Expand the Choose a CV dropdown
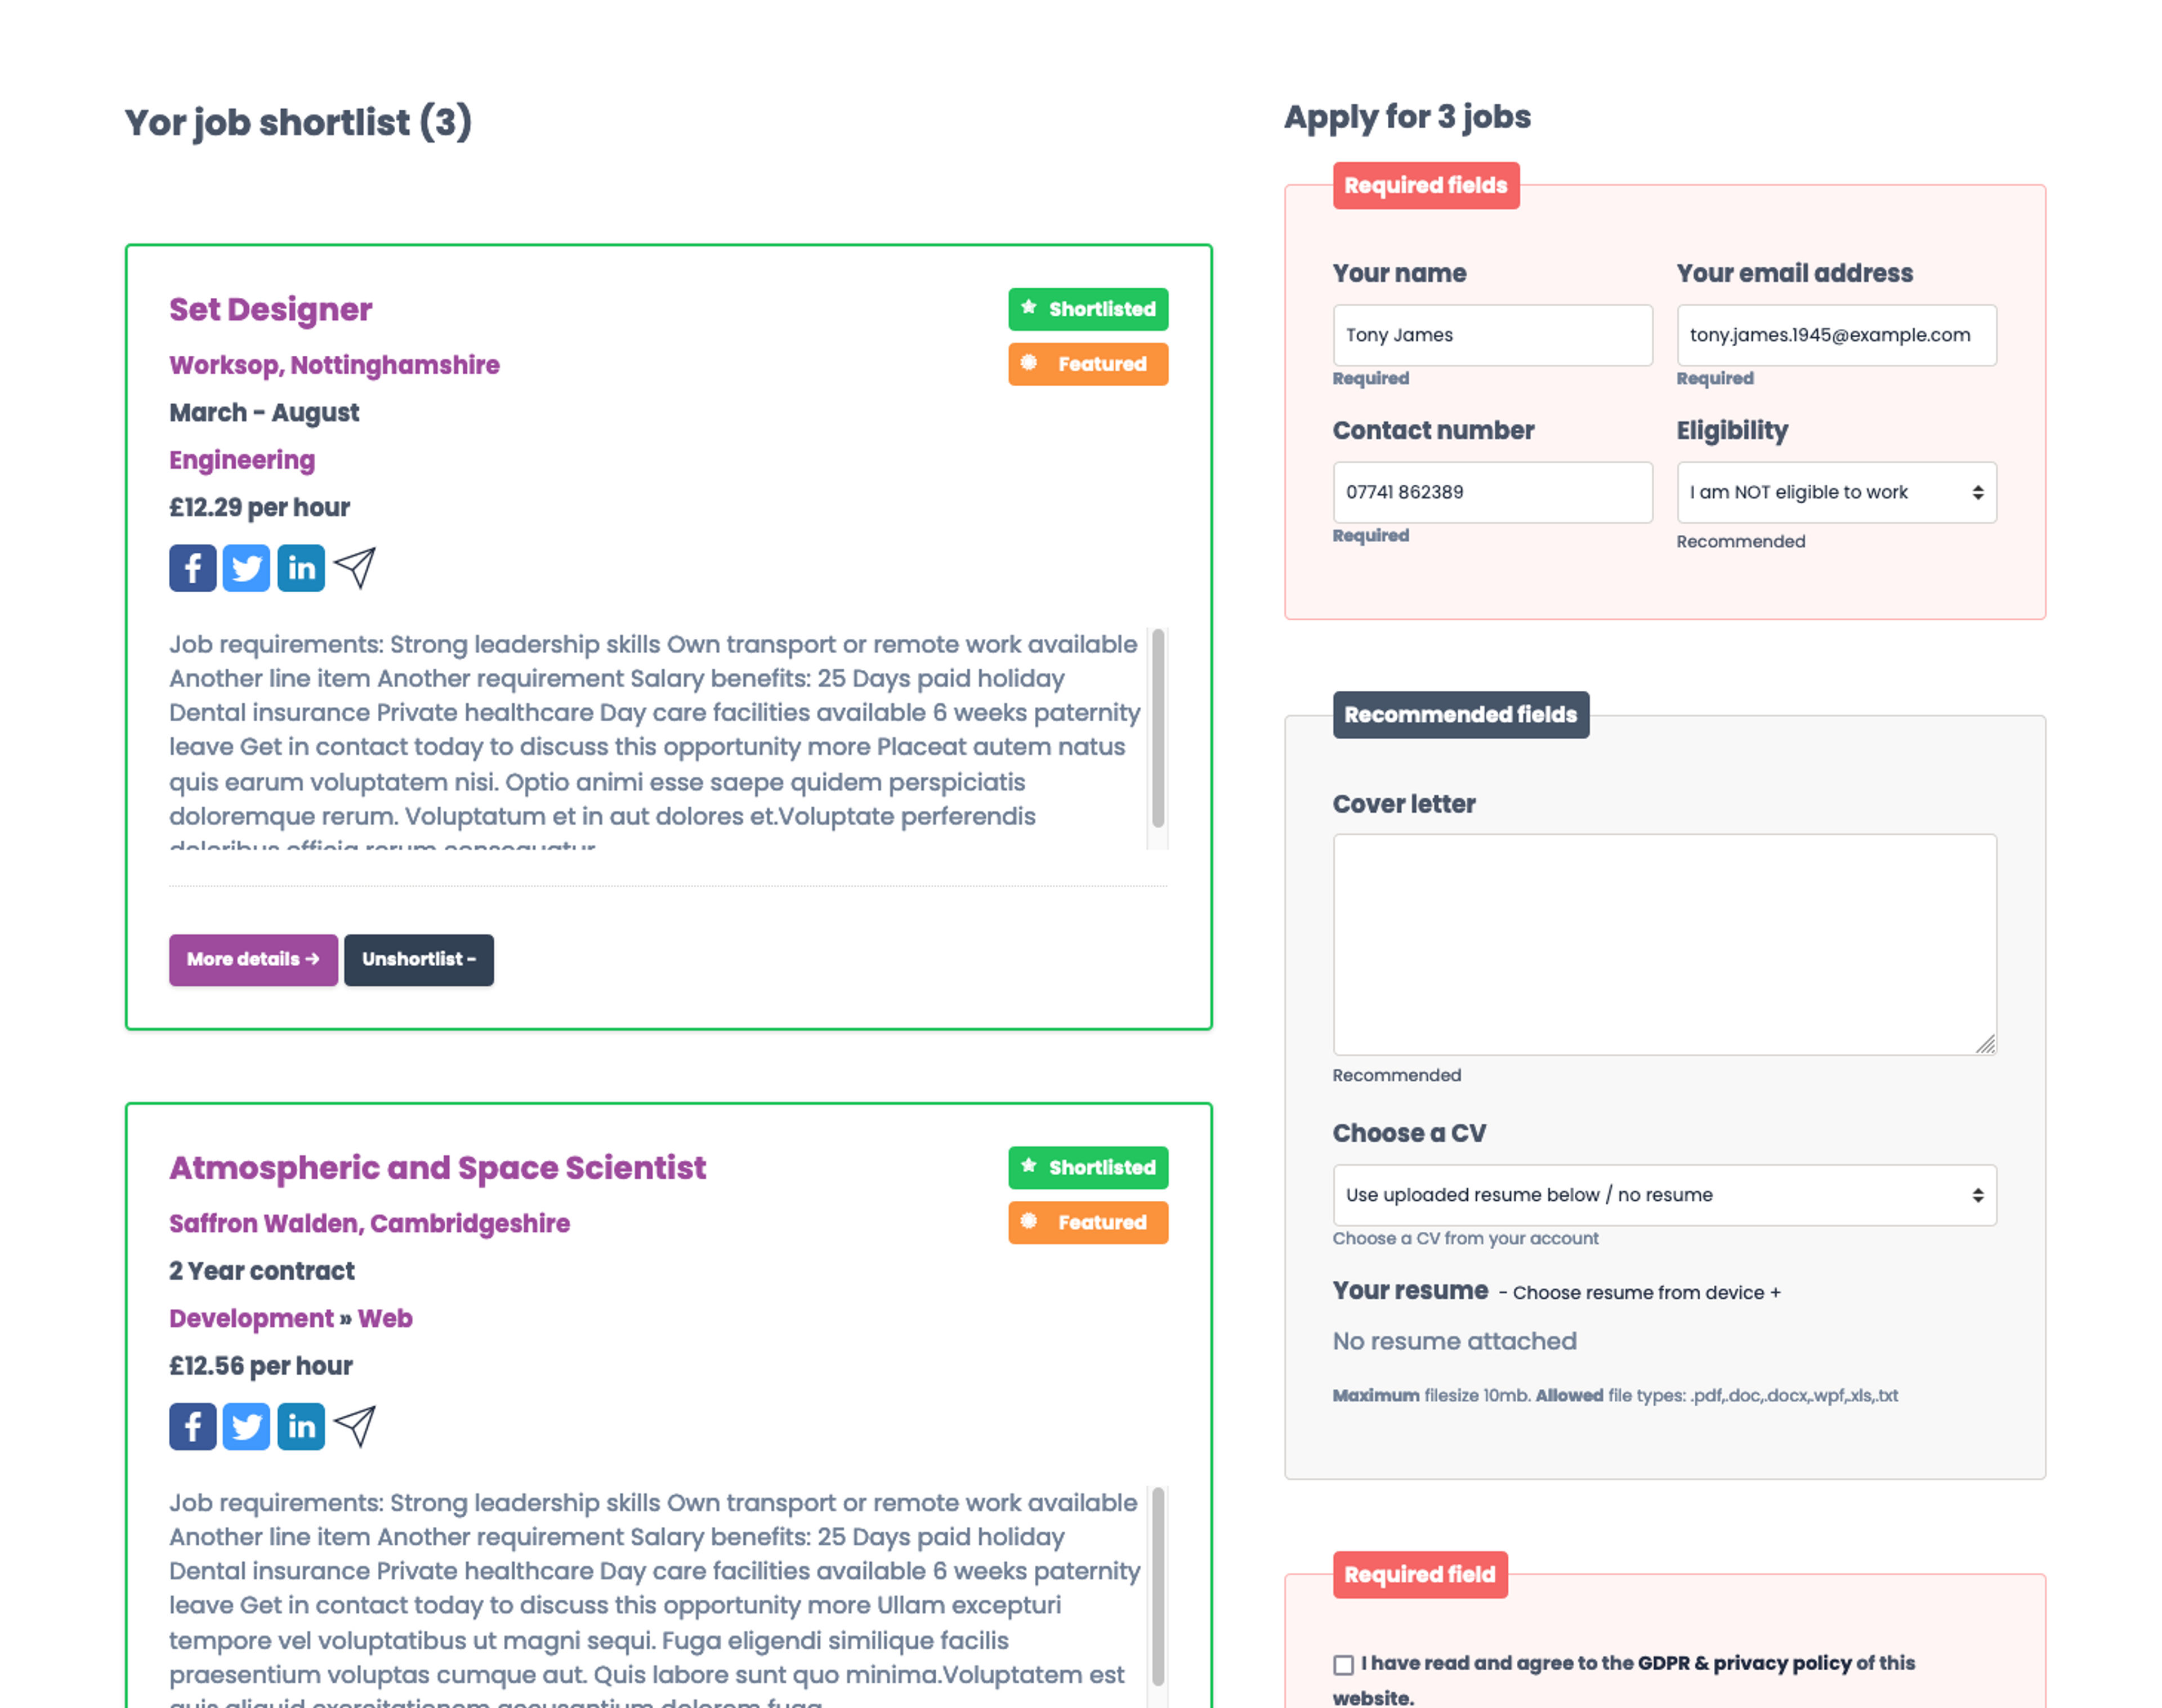Viewport: 2162px width, 1708px height. [1664, 1195]
